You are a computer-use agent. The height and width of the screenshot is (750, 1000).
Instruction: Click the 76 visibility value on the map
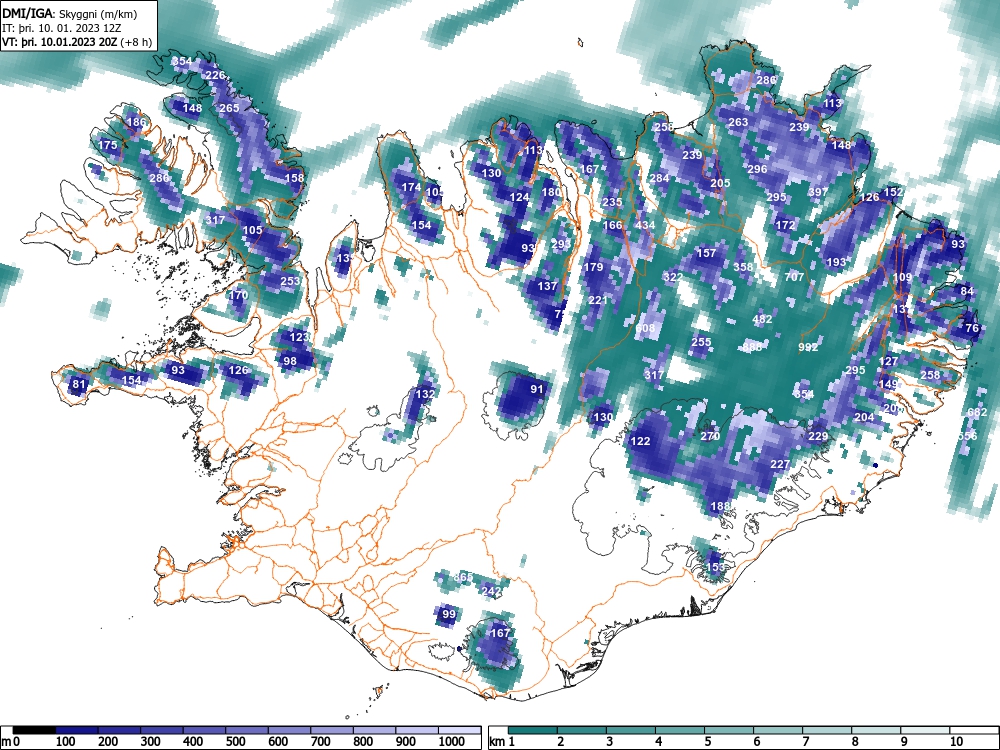972,328
